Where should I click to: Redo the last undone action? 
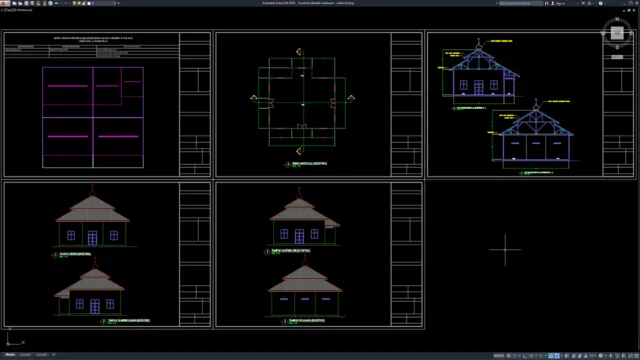65,3
